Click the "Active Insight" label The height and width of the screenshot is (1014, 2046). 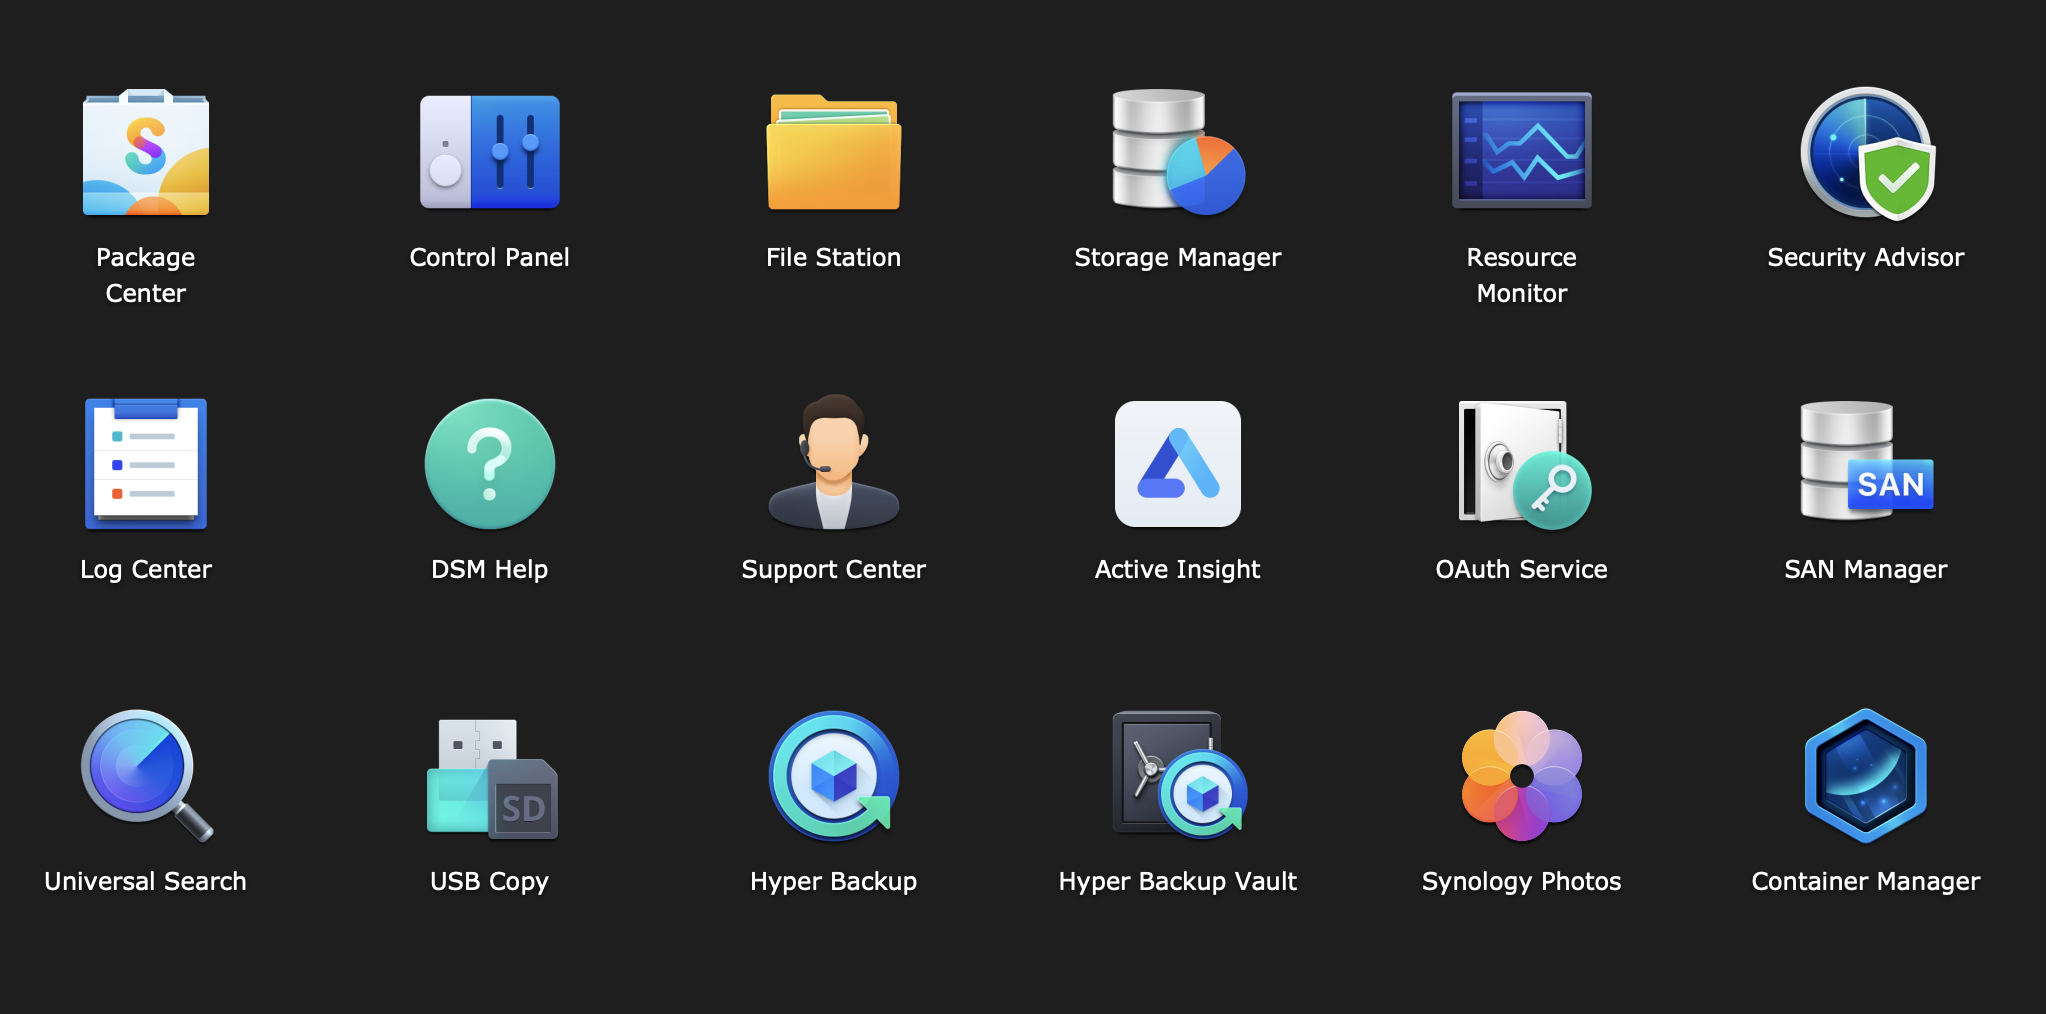pos(1178,570)
